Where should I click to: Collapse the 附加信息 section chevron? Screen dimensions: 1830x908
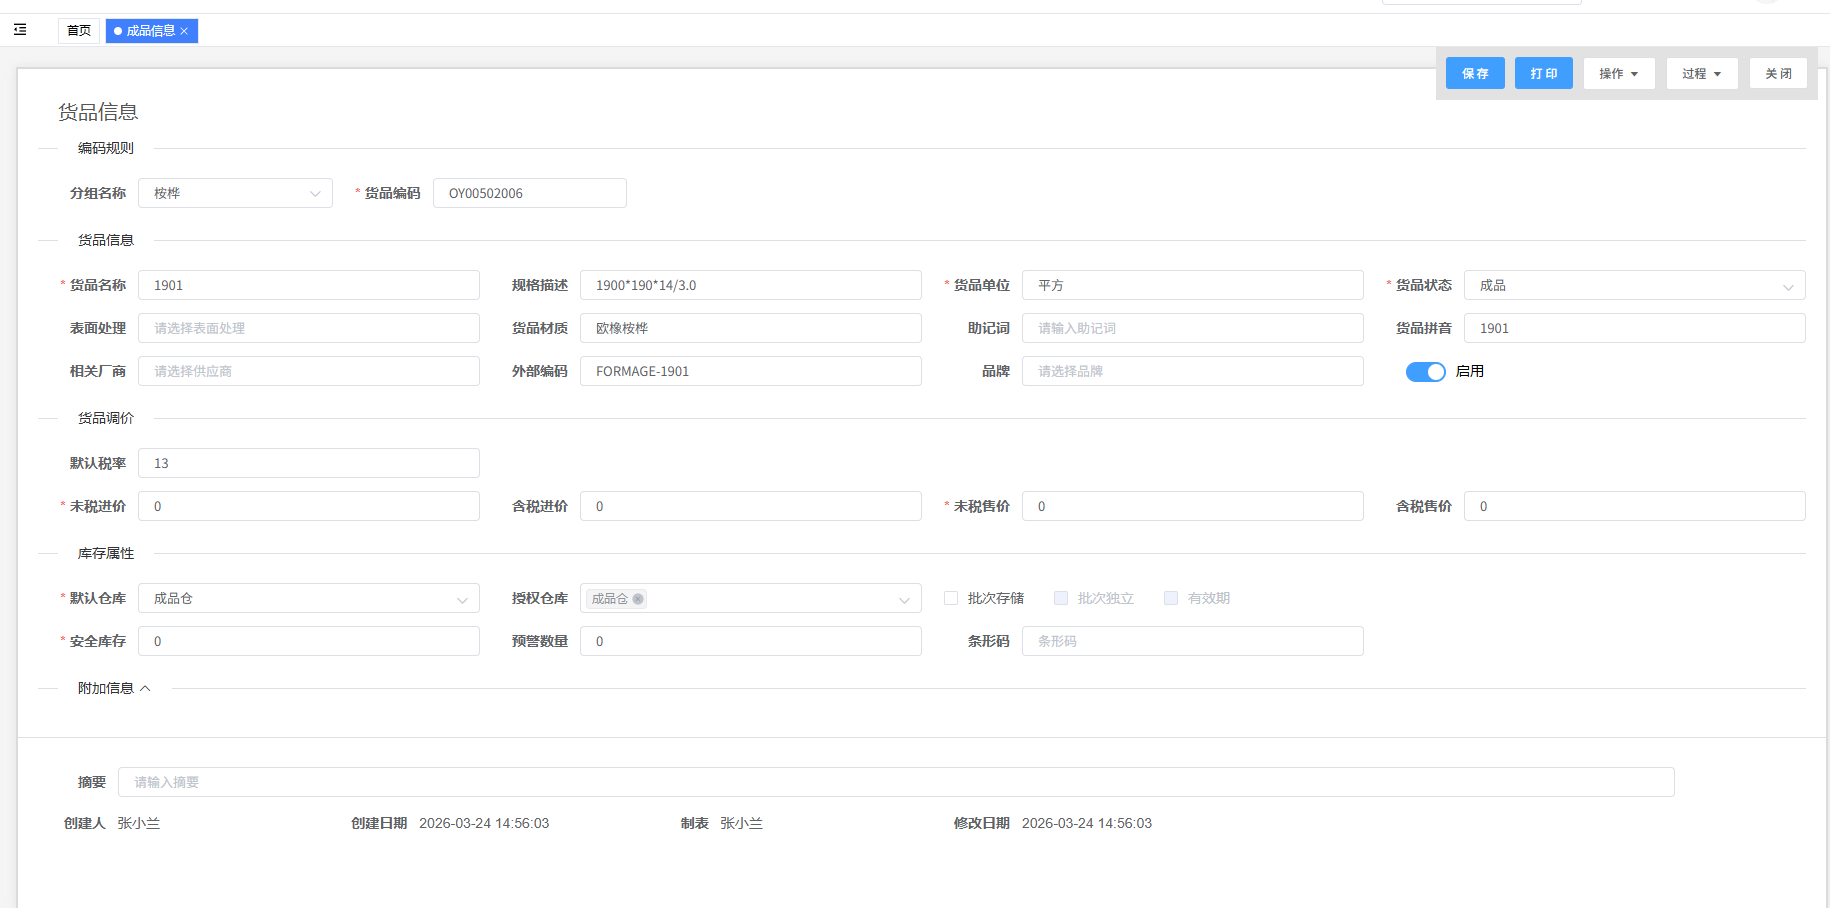(x=146, y=688)
